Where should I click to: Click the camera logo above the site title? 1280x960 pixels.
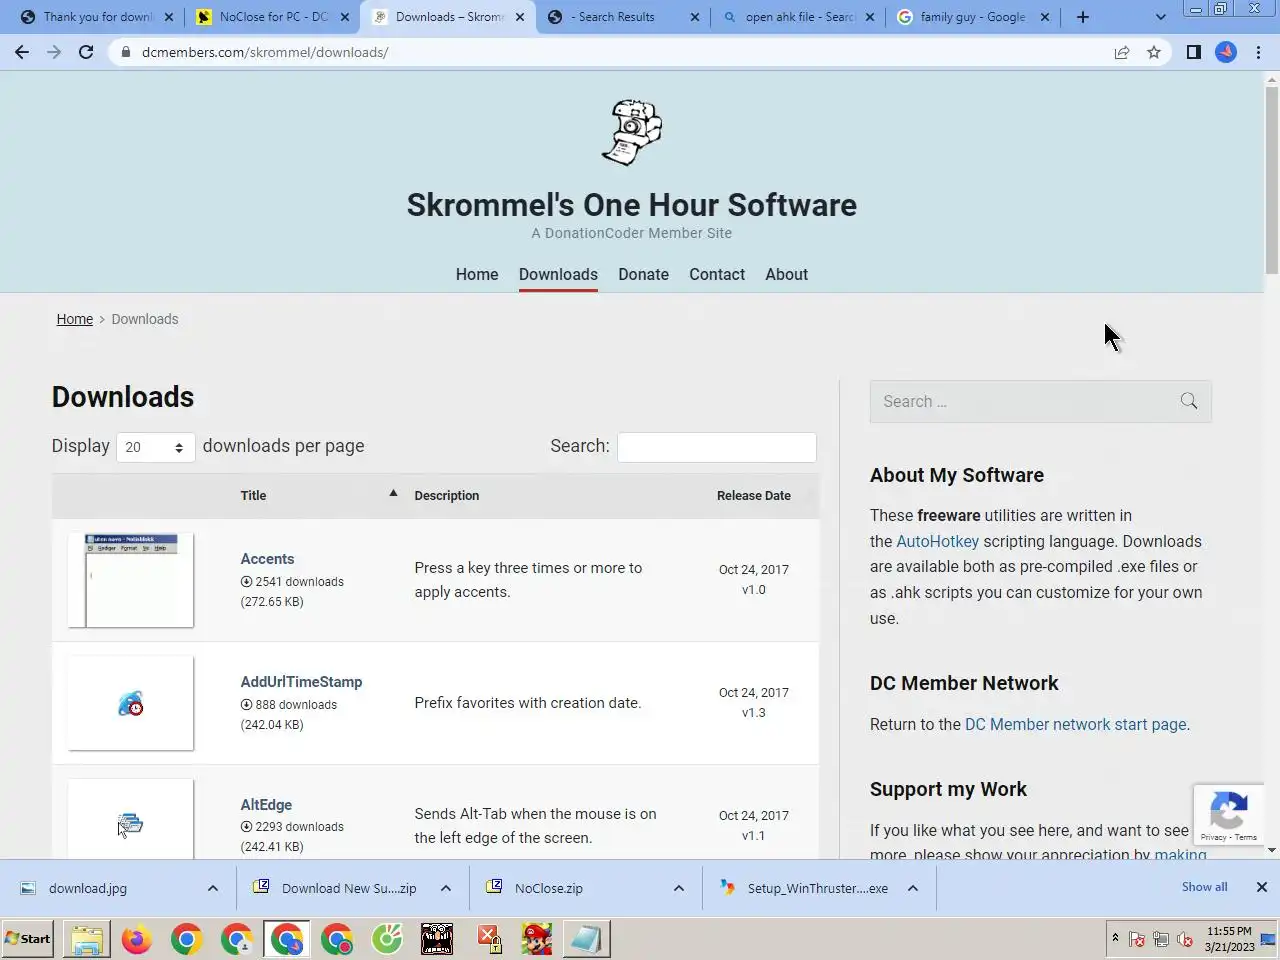tap(632, 132)
